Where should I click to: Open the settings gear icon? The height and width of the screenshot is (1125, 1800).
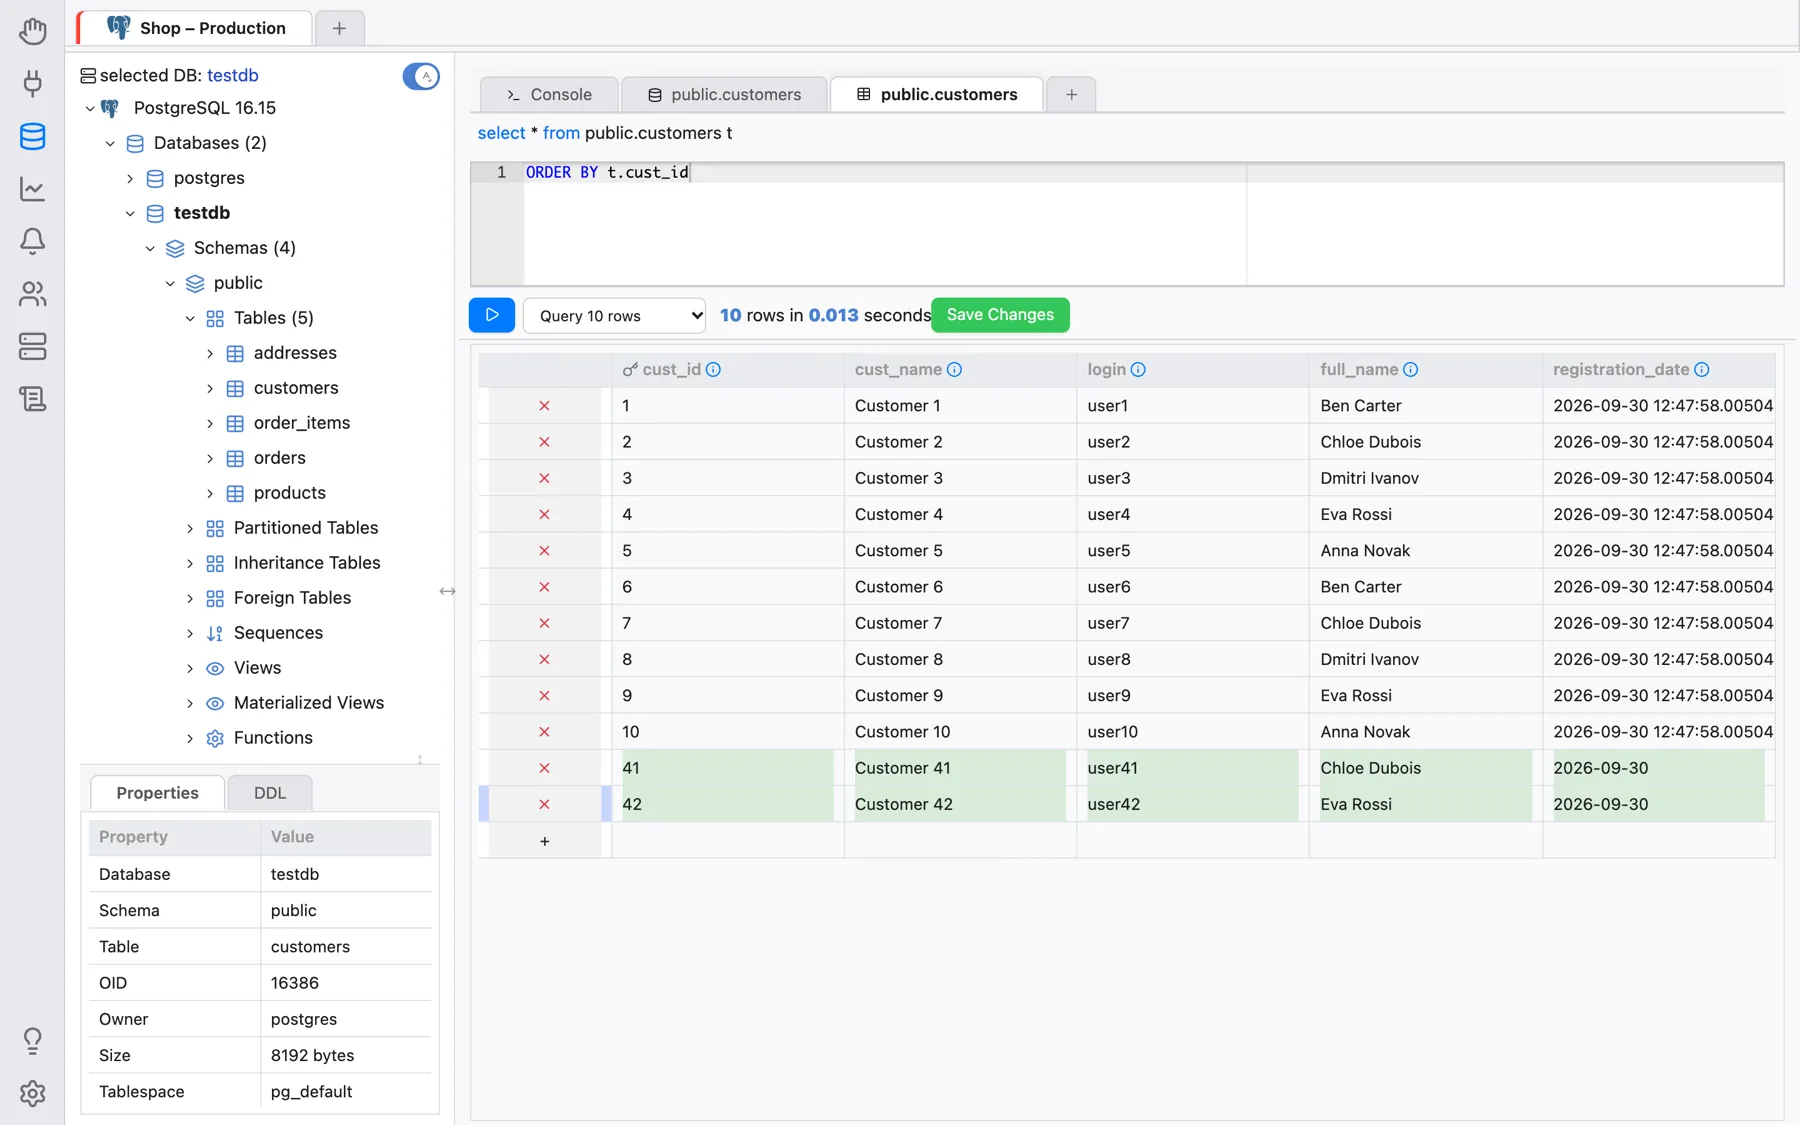[32, 1093]
